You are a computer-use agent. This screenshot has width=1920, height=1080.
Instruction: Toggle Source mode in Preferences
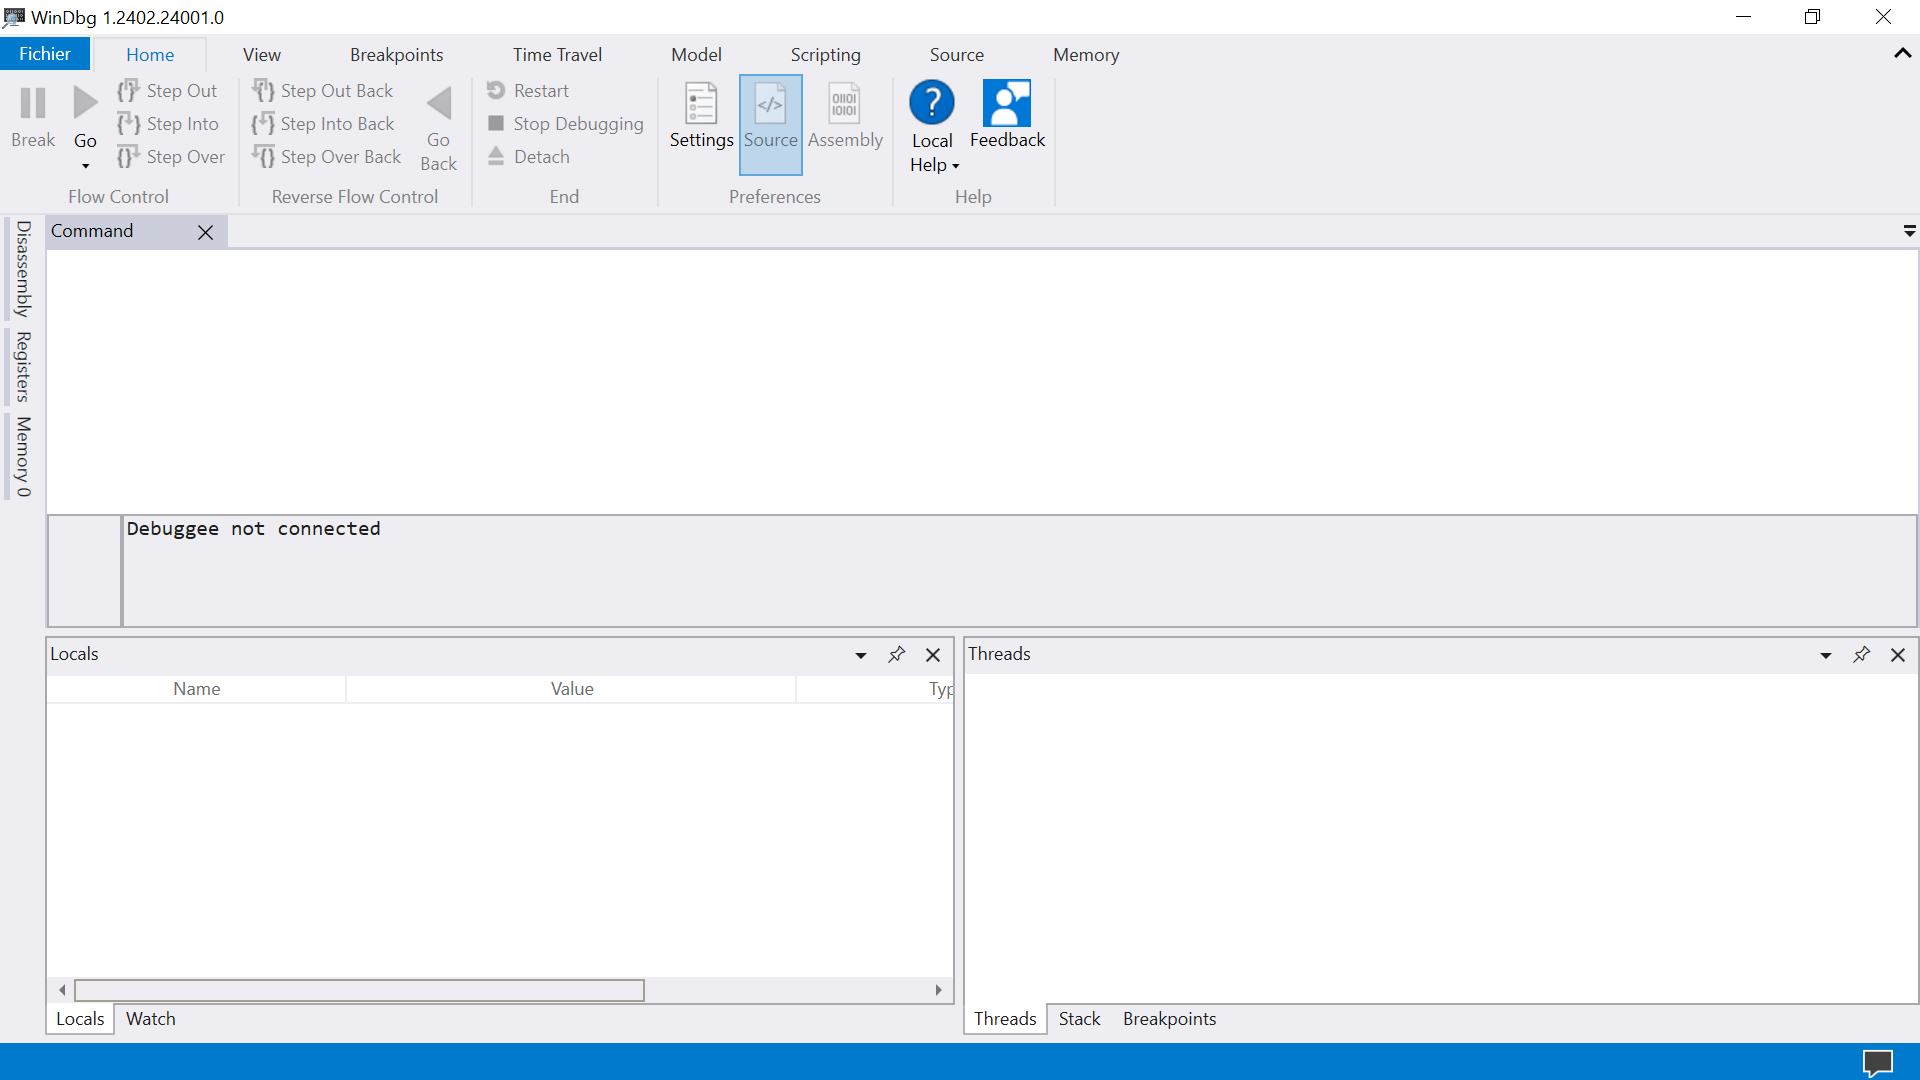point(770,105)
